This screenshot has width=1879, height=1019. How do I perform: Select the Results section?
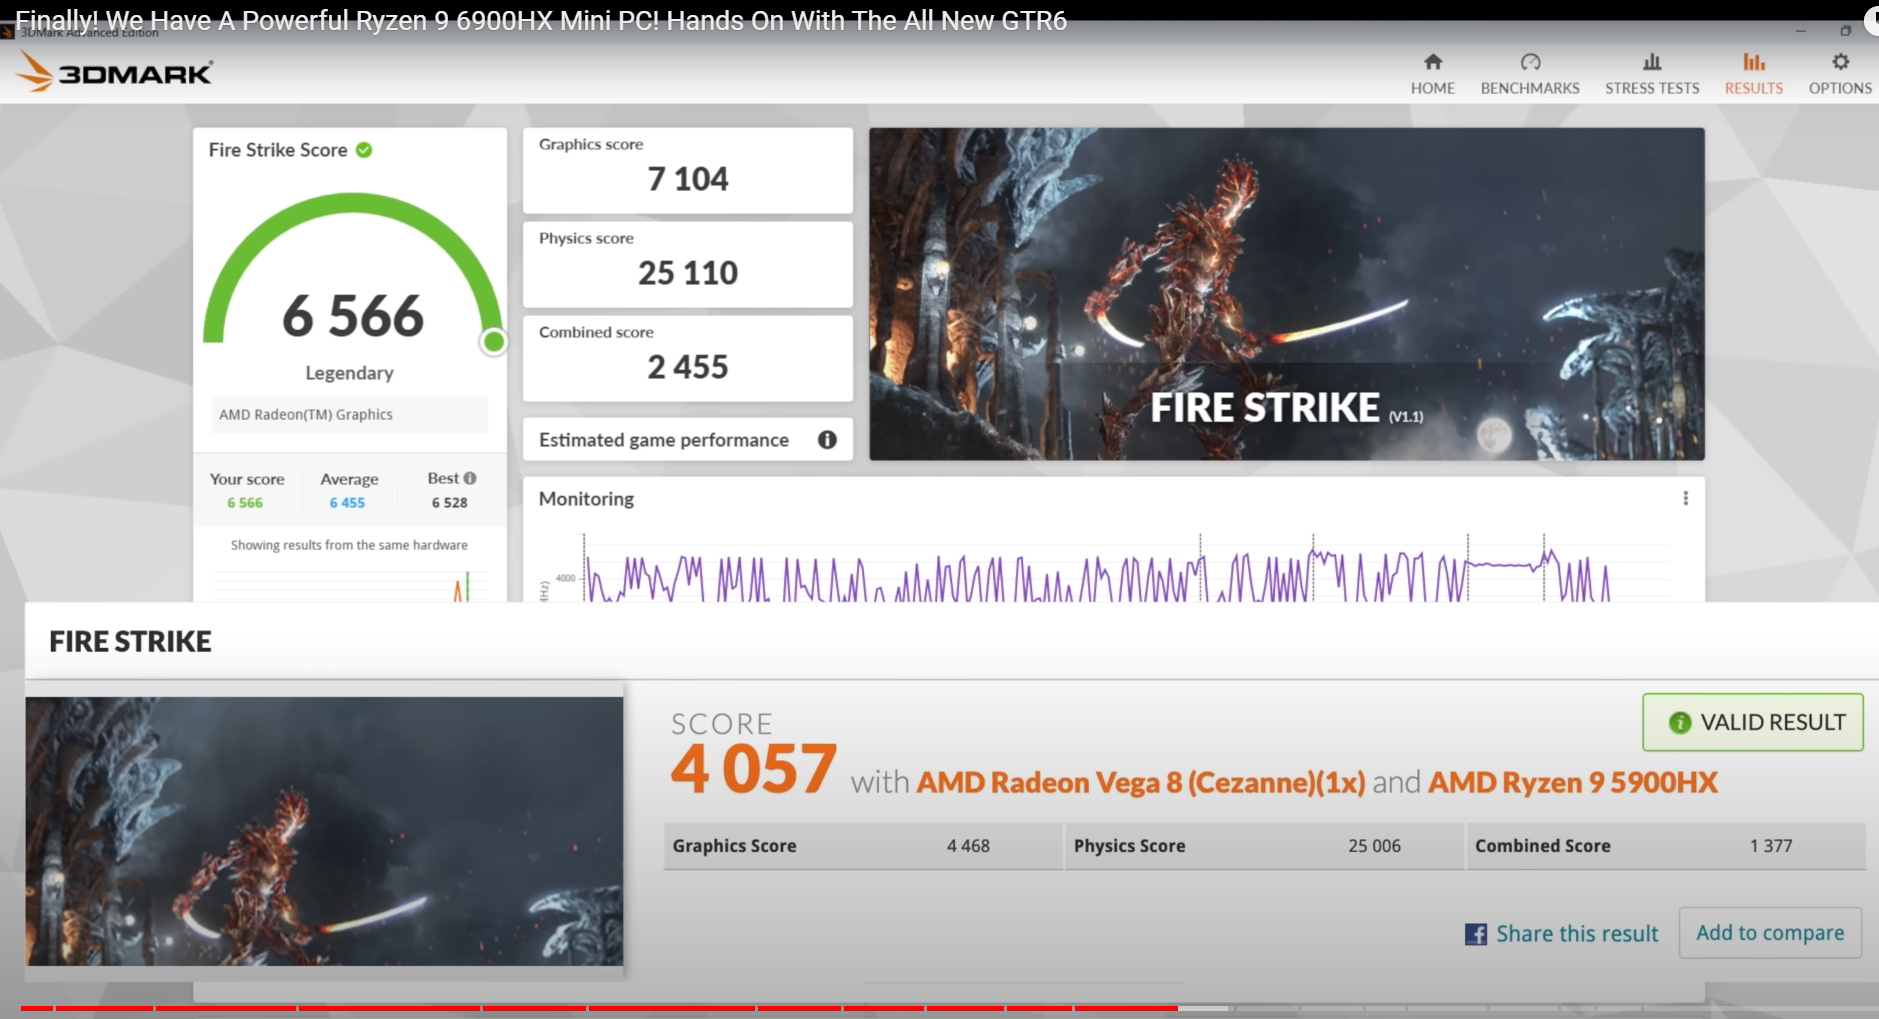click(1753, 74)
